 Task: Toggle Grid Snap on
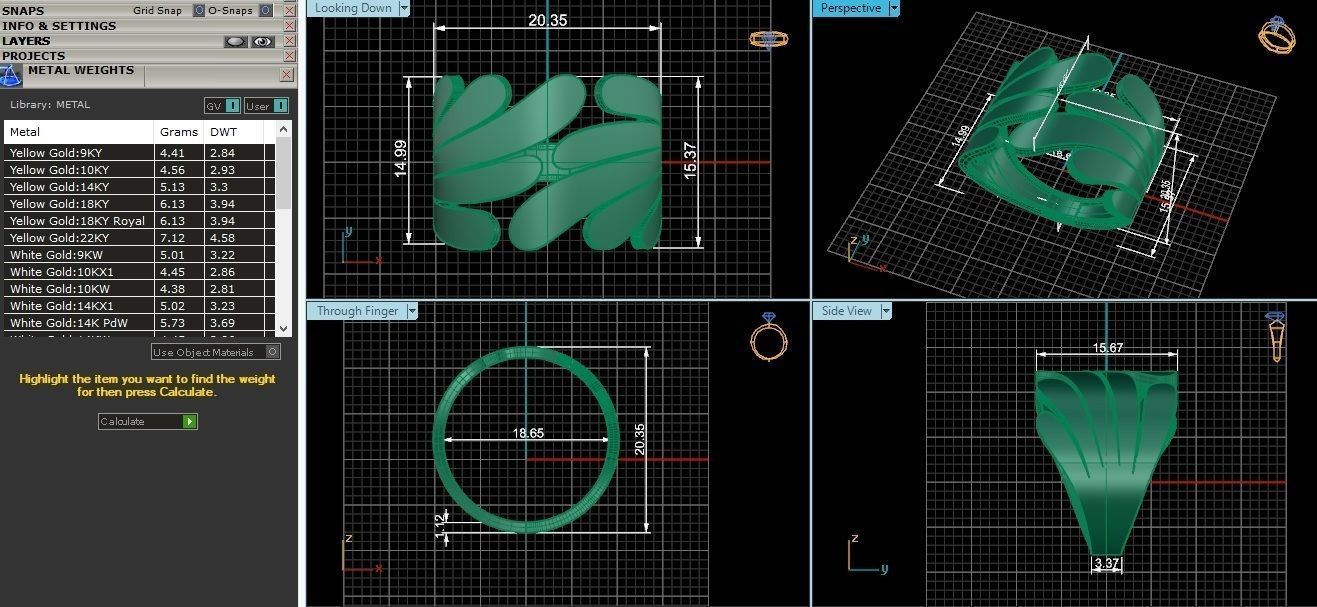[x=198, y=11]
